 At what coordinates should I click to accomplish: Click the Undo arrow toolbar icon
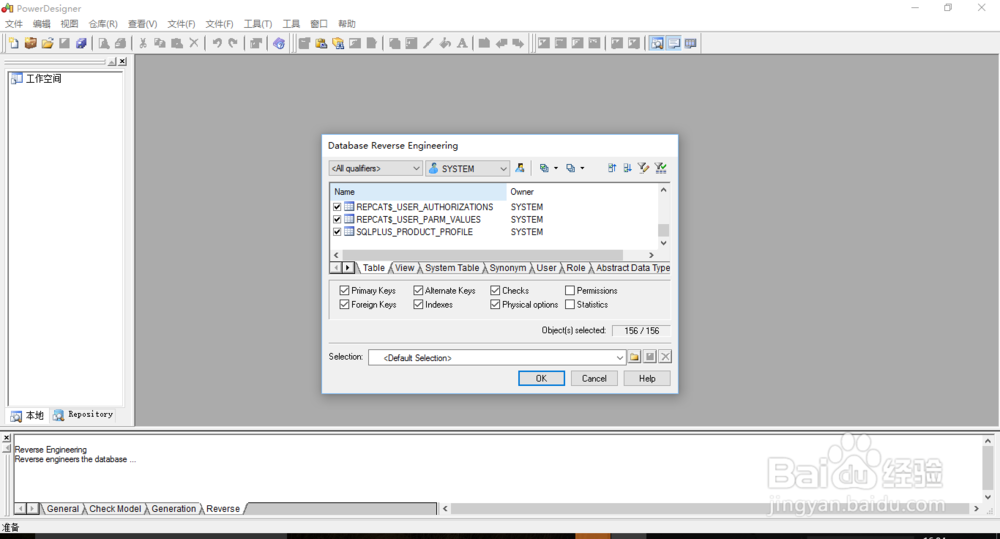(217, 43)
